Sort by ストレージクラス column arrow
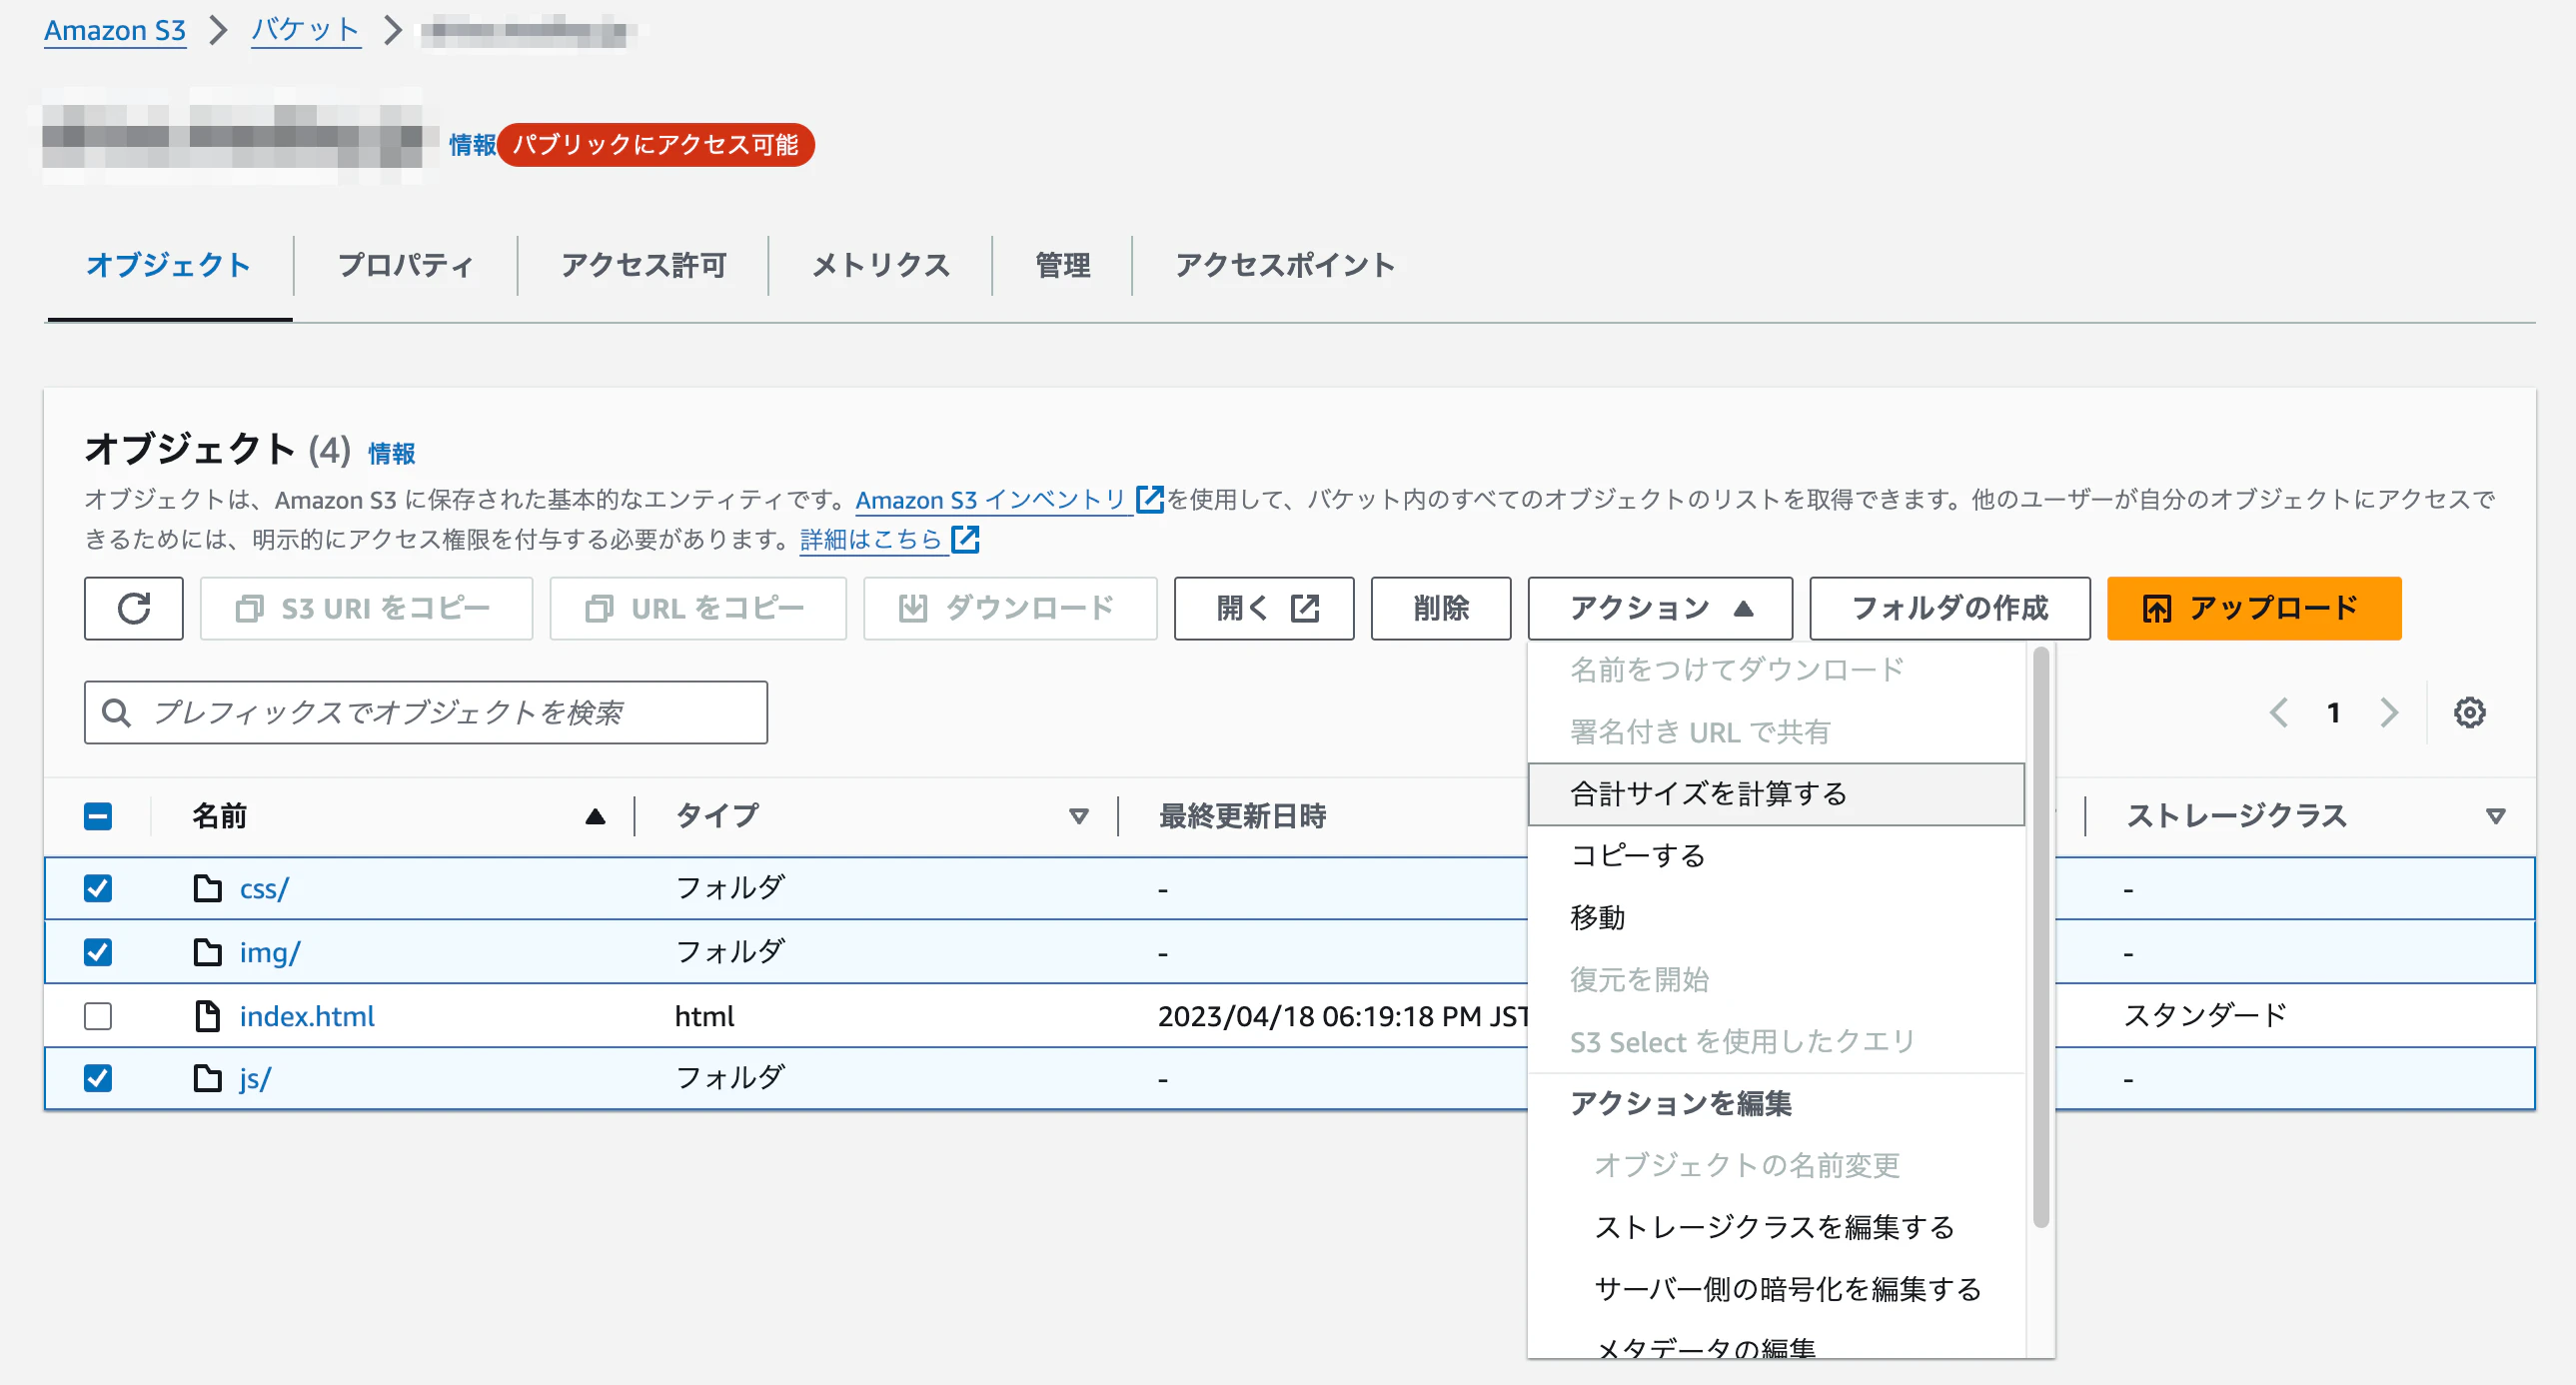Viewport: 2576px width, 1385px height. (x=2495, y=816)
